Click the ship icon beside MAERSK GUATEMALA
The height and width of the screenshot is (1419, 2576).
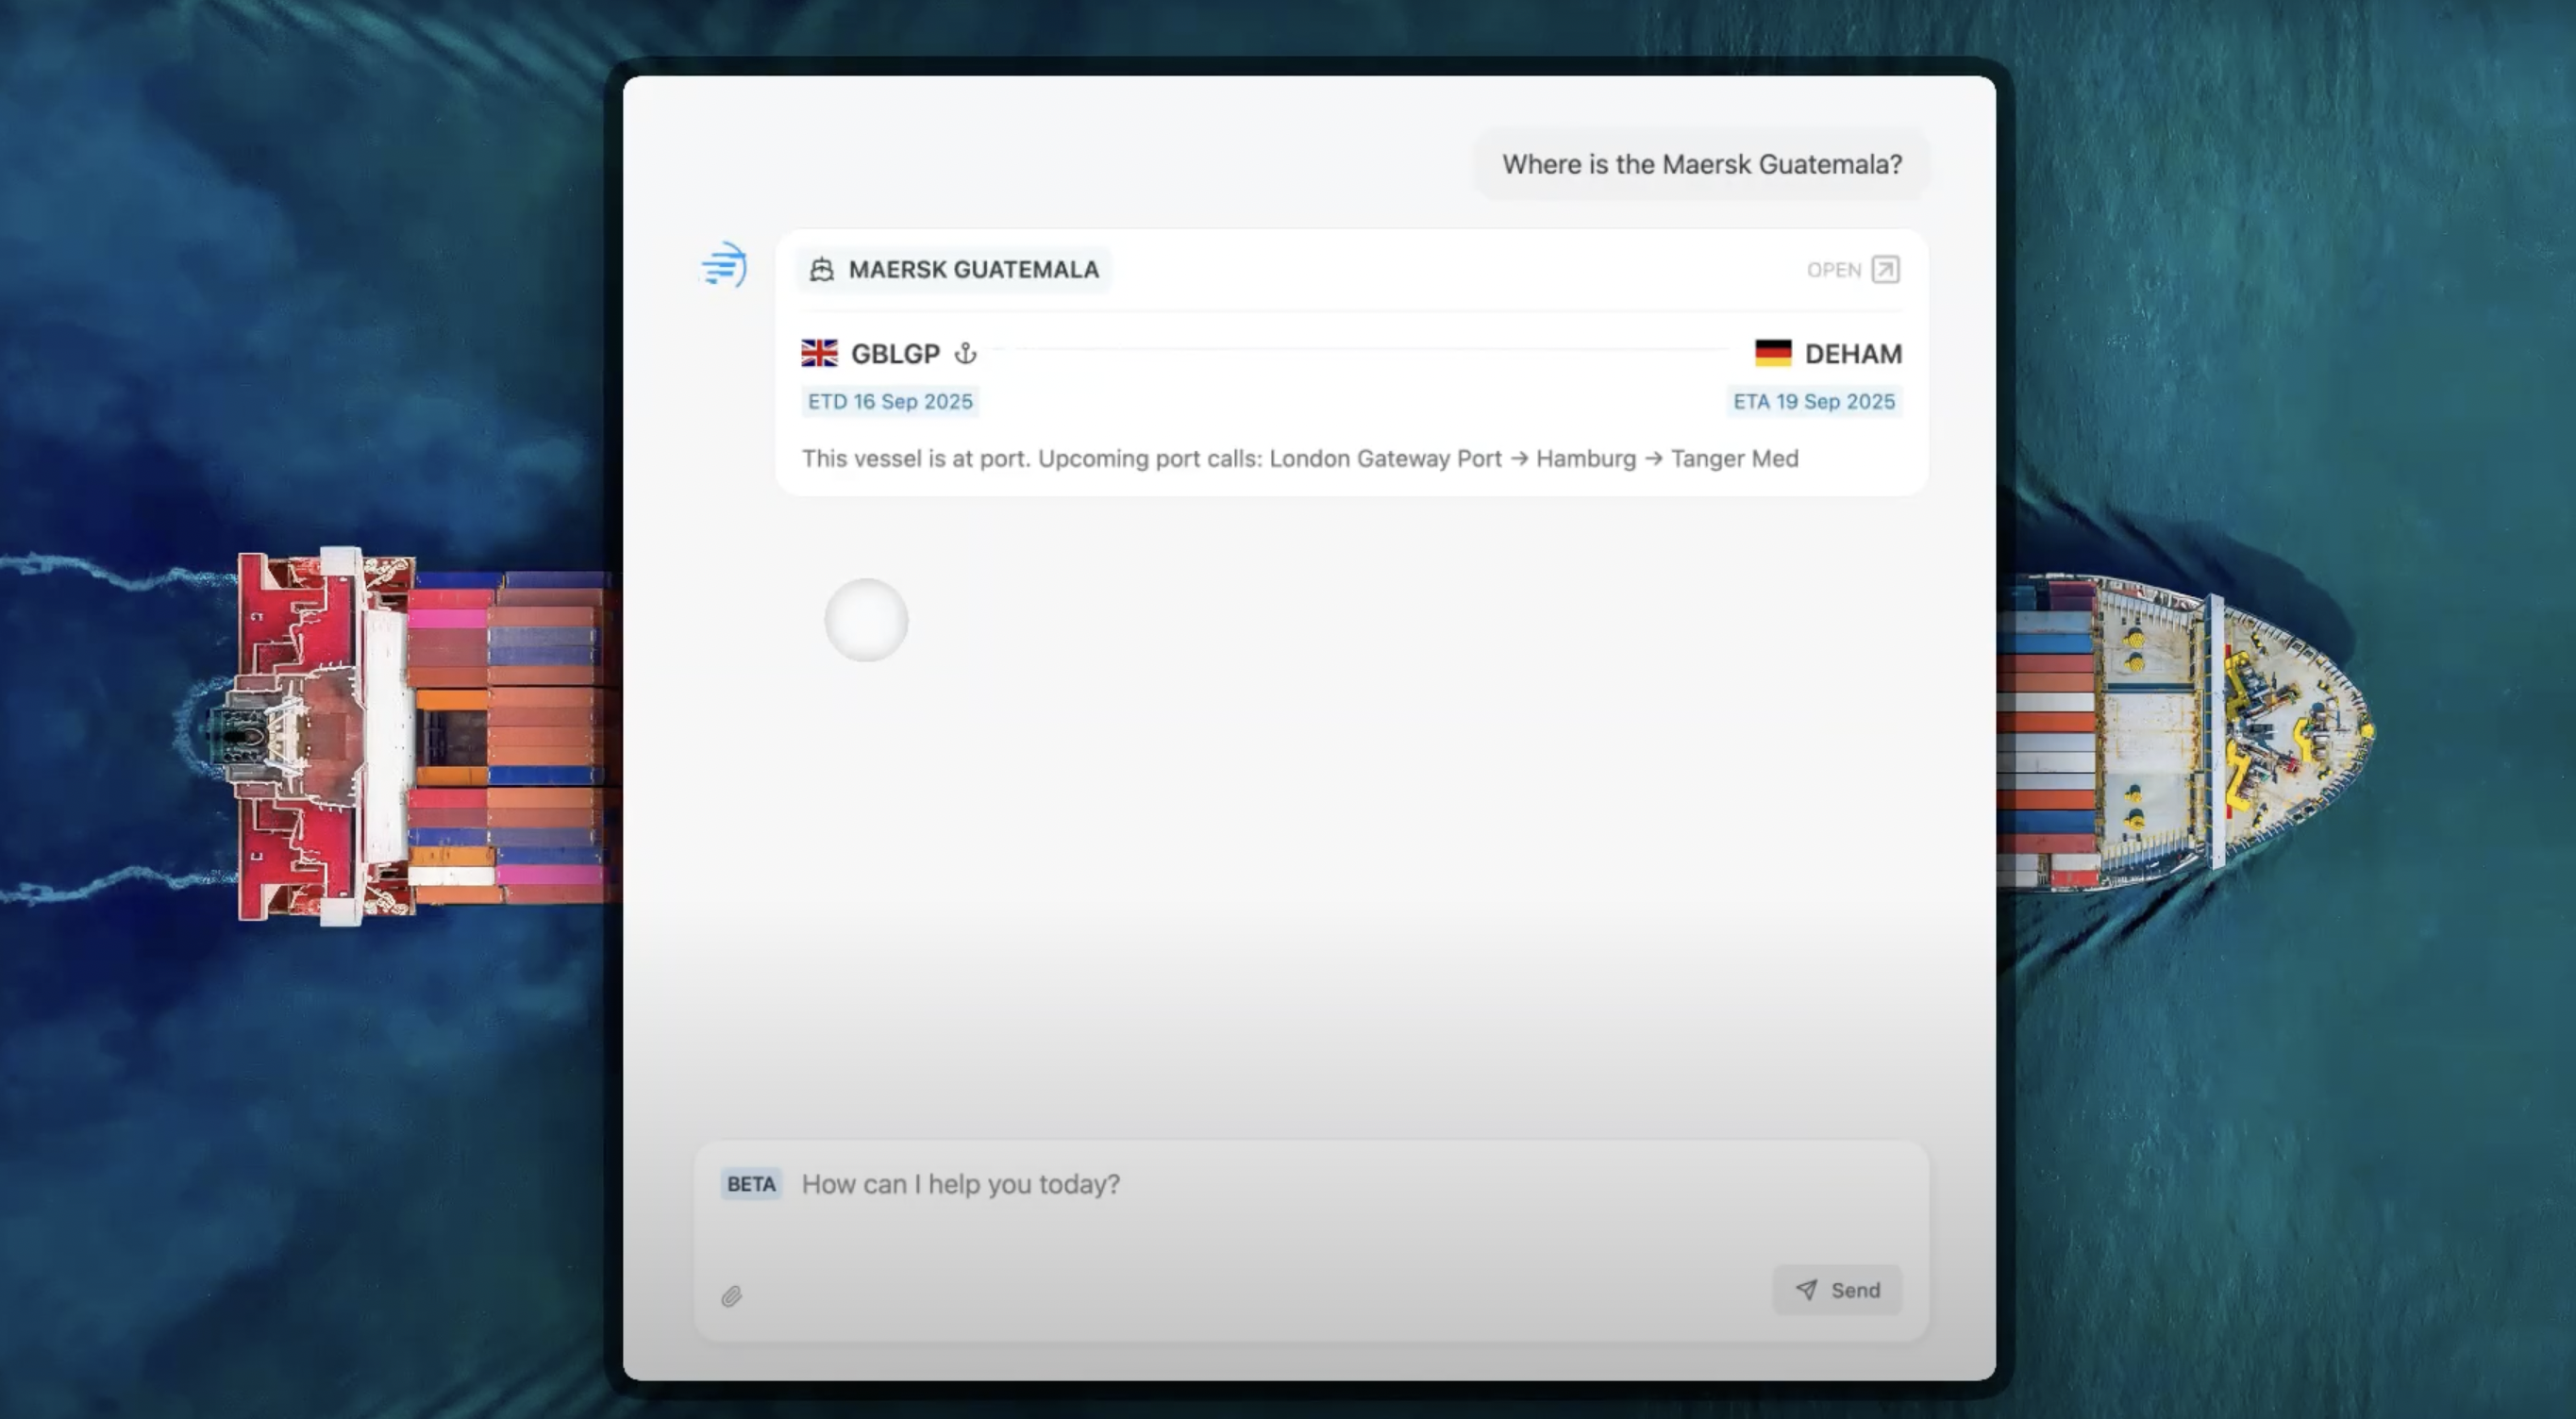coord(822,268)
